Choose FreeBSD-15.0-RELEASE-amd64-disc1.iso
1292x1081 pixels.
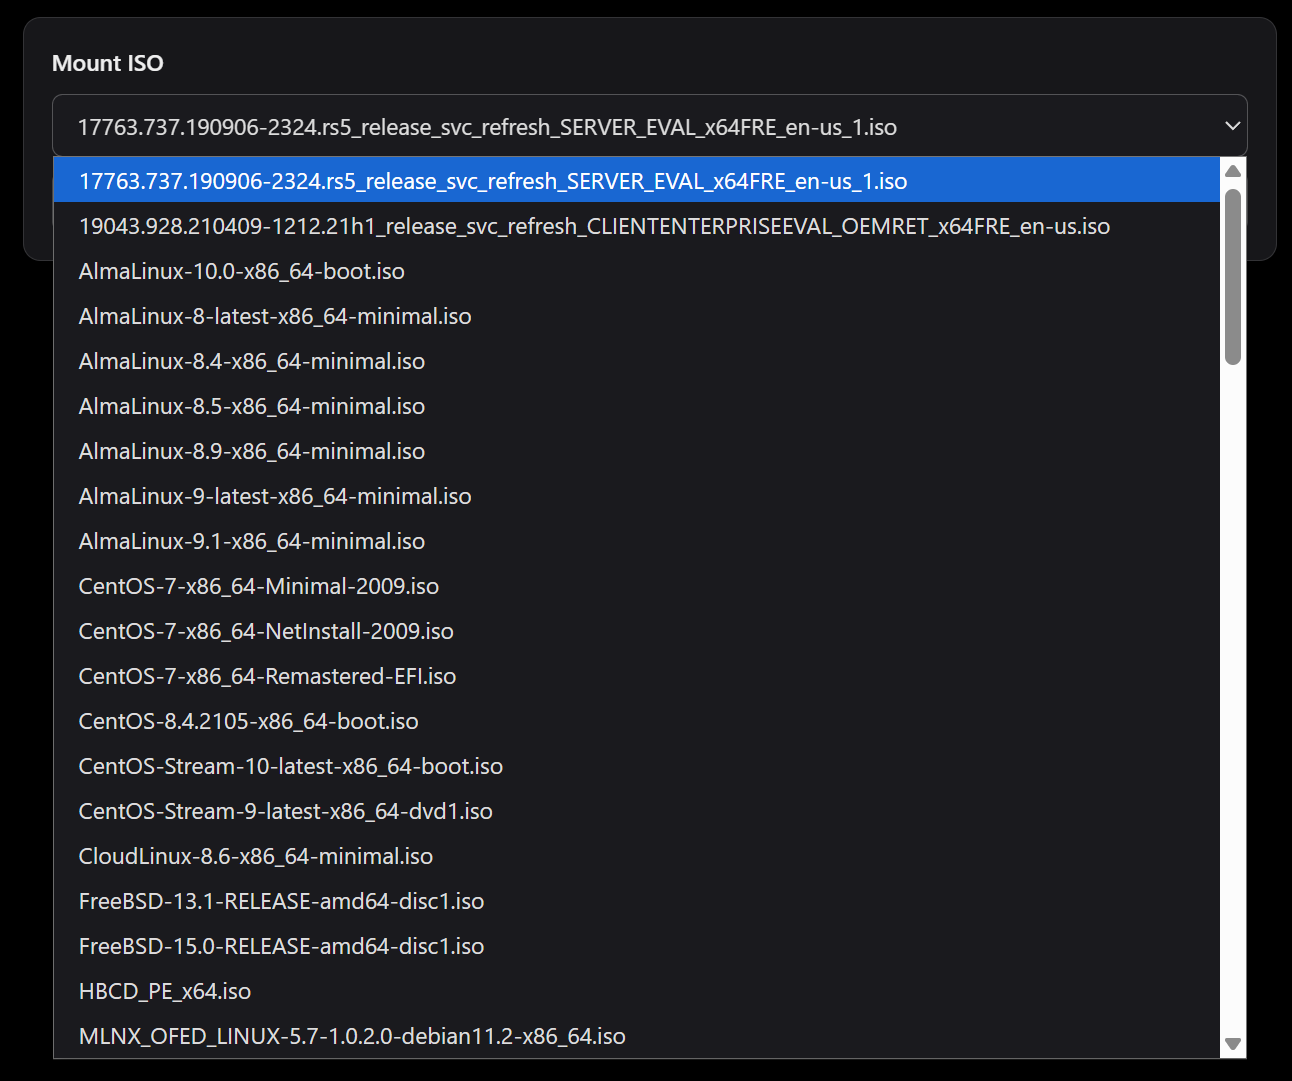[637, 946]
